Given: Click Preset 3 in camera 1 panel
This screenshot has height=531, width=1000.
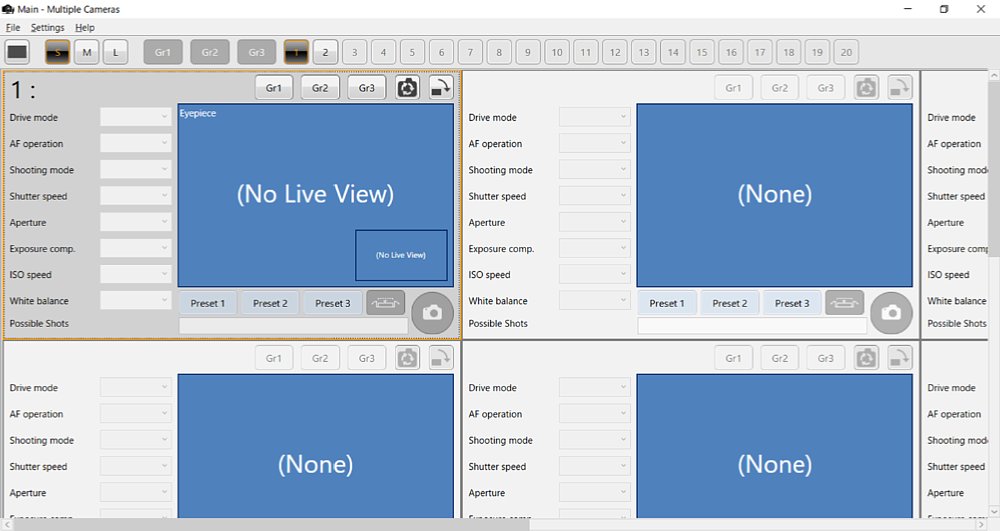Looking at the screenshot, I should point(333,303).
